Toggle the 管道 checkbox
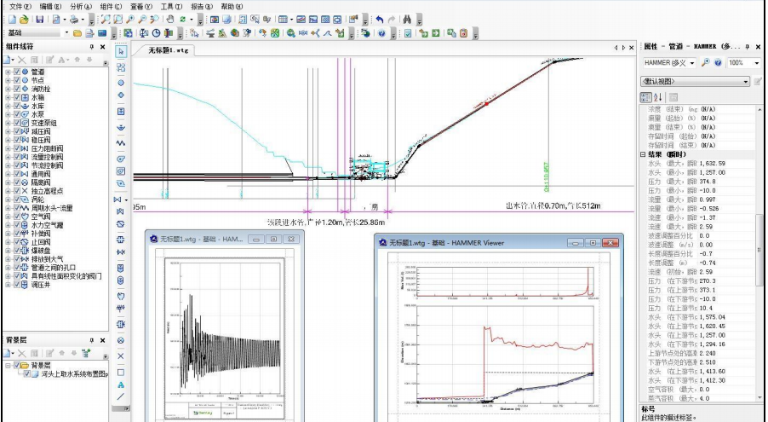 point(17,71)
